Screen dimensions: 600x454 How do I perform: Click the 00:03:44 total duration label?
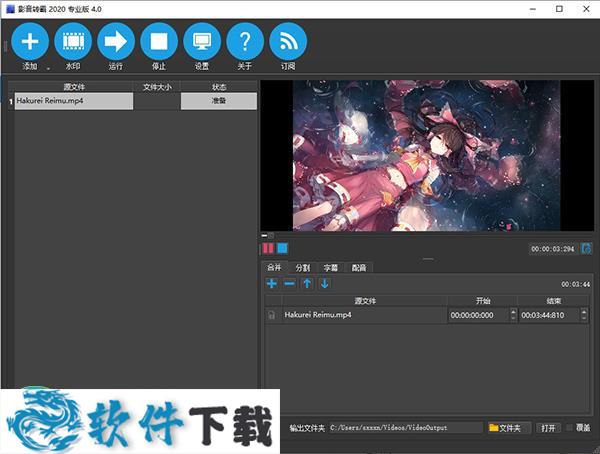(576, 284)
